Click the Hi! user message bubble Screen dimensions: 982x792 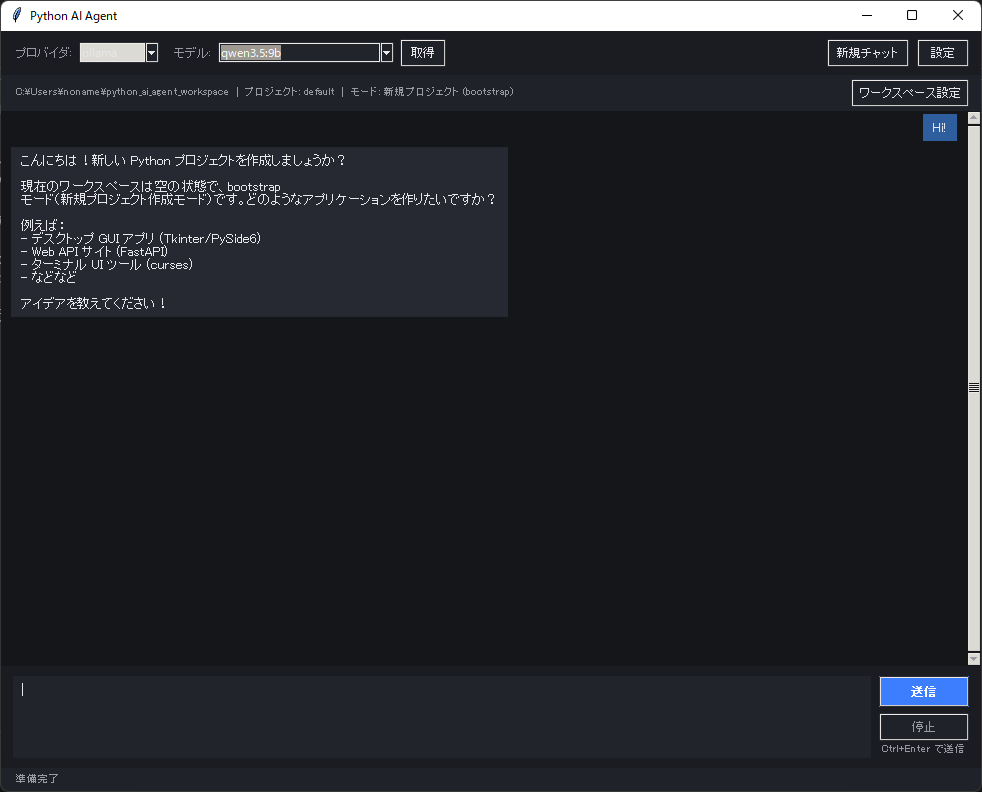[939, 128]
